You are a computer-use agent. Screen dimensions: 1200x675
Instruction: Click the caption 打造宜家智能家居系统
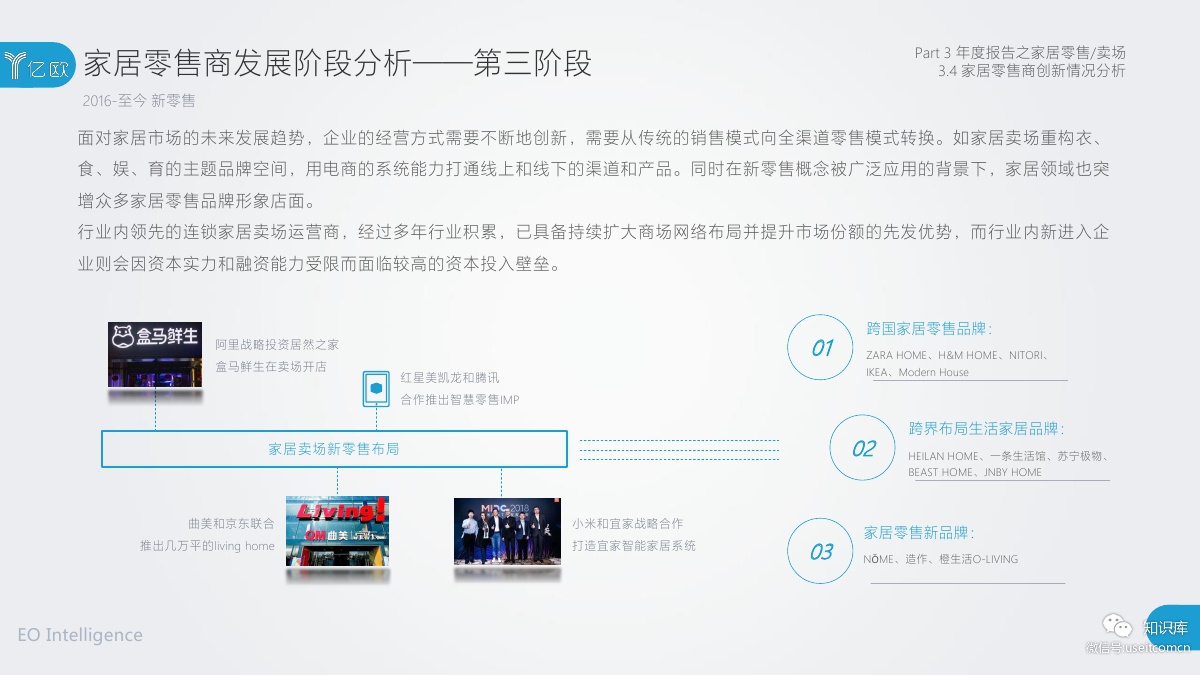coord(634,546)
